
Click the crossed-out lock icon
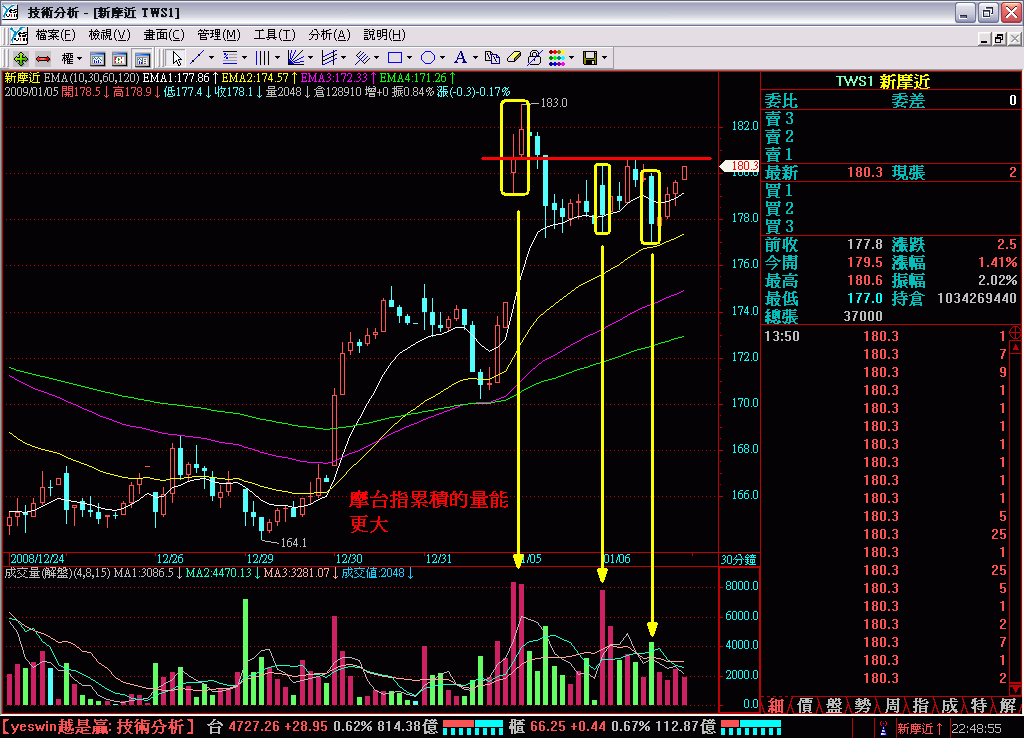pos(535,58)
